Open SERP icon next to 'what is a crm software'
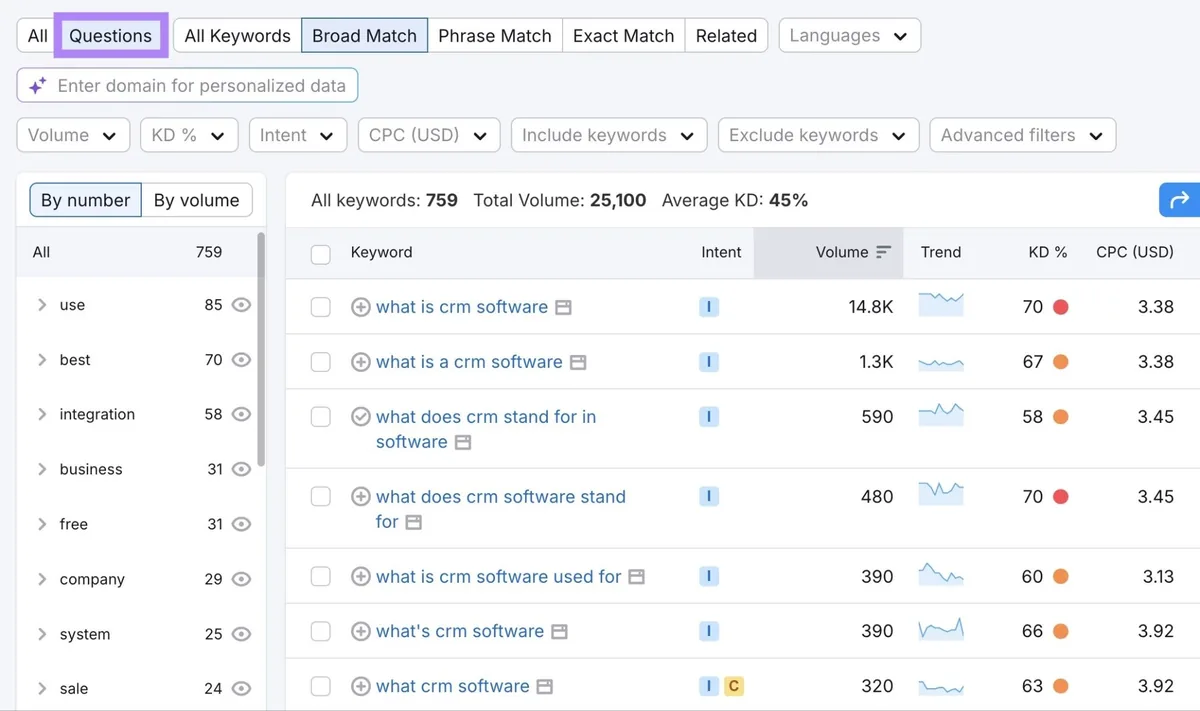Image resolution: width=1200 pixels, height=711 pixels. click(578, 363)
